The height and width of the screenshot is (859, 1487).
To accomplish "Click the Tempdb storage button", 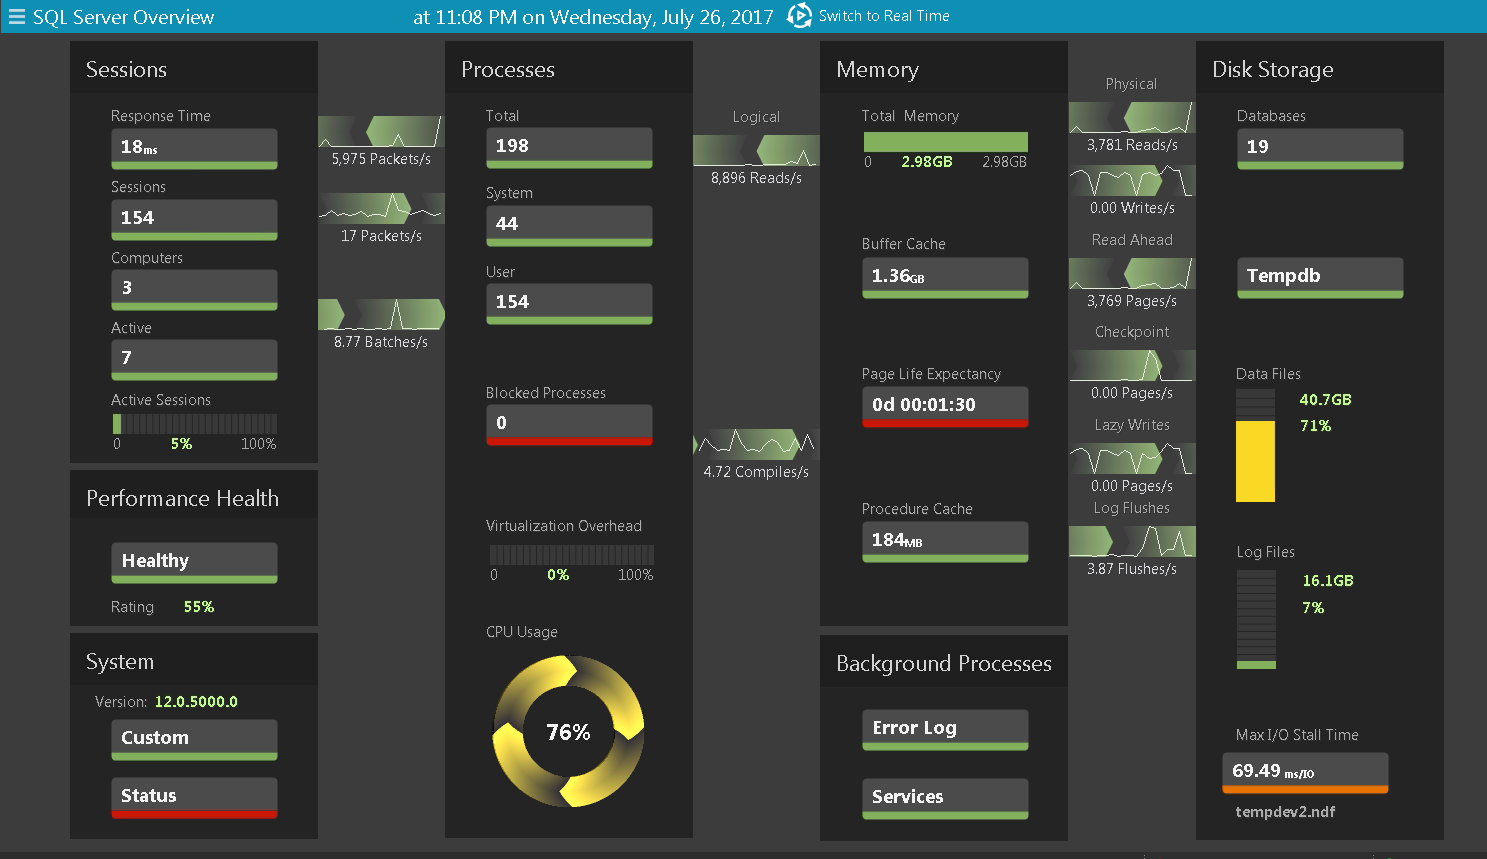I will point(1320,277).
